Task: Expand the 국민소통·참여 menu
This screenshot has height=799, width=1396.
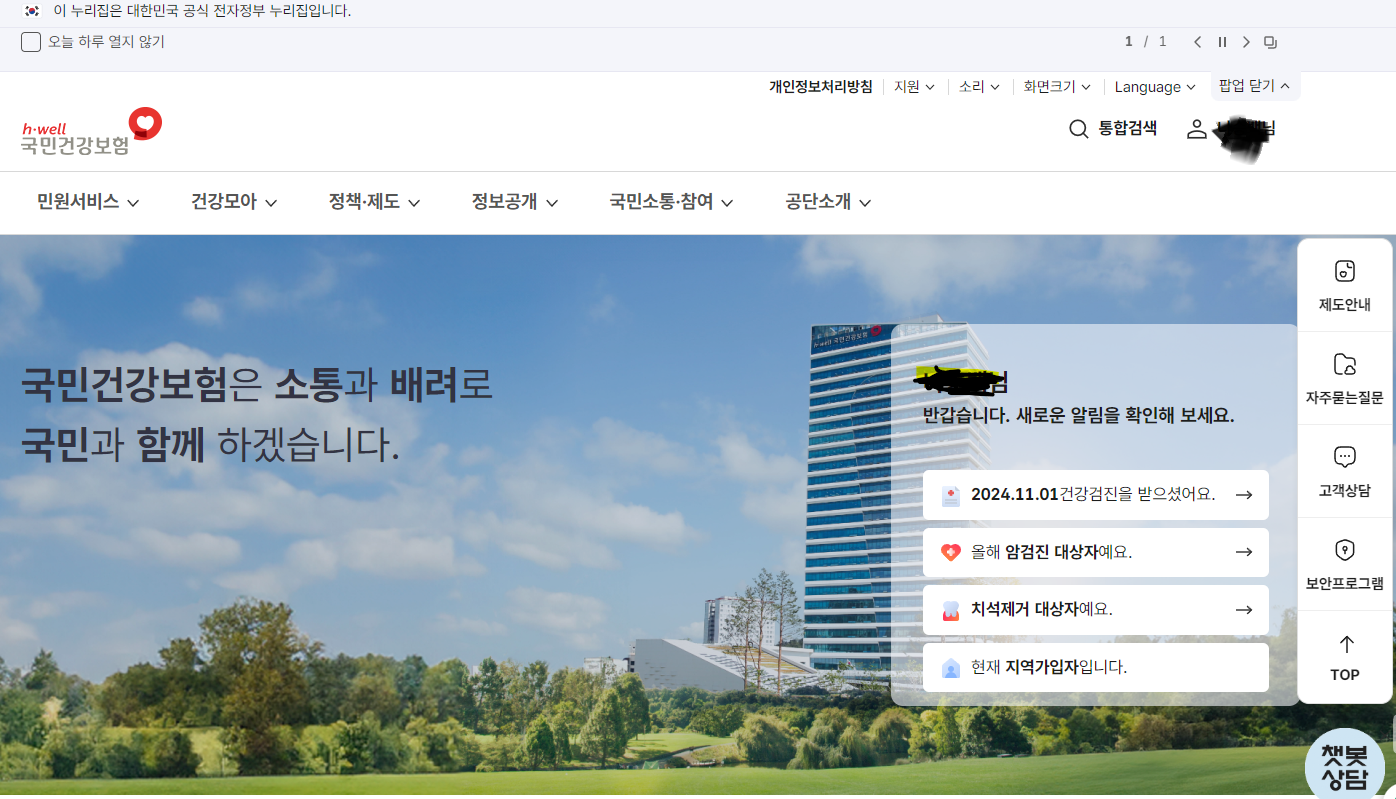Action: [x=671, y=202]
